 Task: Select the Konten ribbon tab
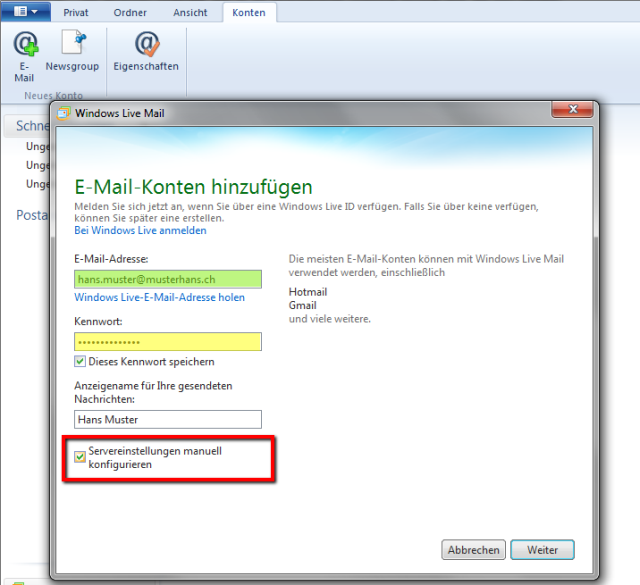[249, 13]
